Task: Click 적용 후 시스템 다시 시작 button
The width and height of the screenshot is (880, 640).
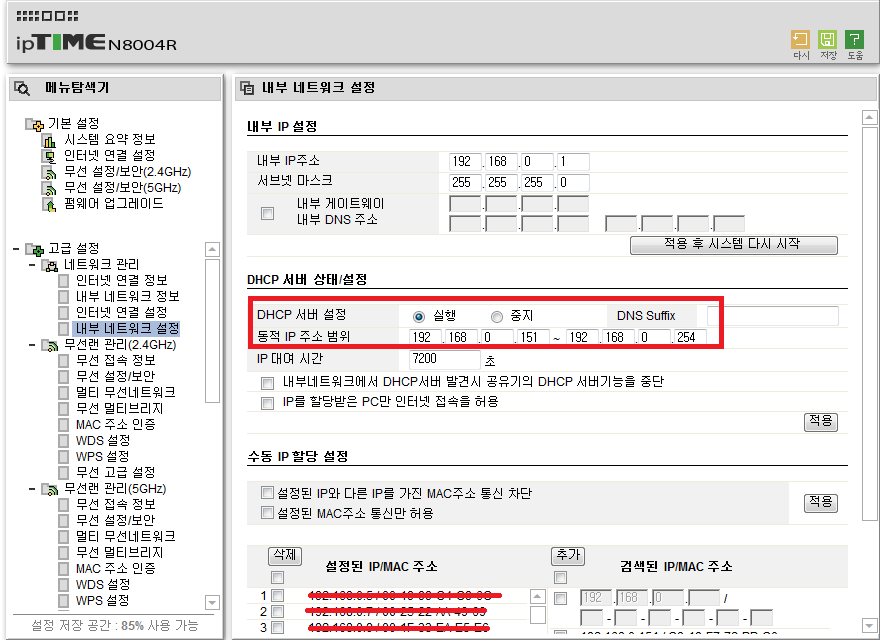Action: [734, 245]
